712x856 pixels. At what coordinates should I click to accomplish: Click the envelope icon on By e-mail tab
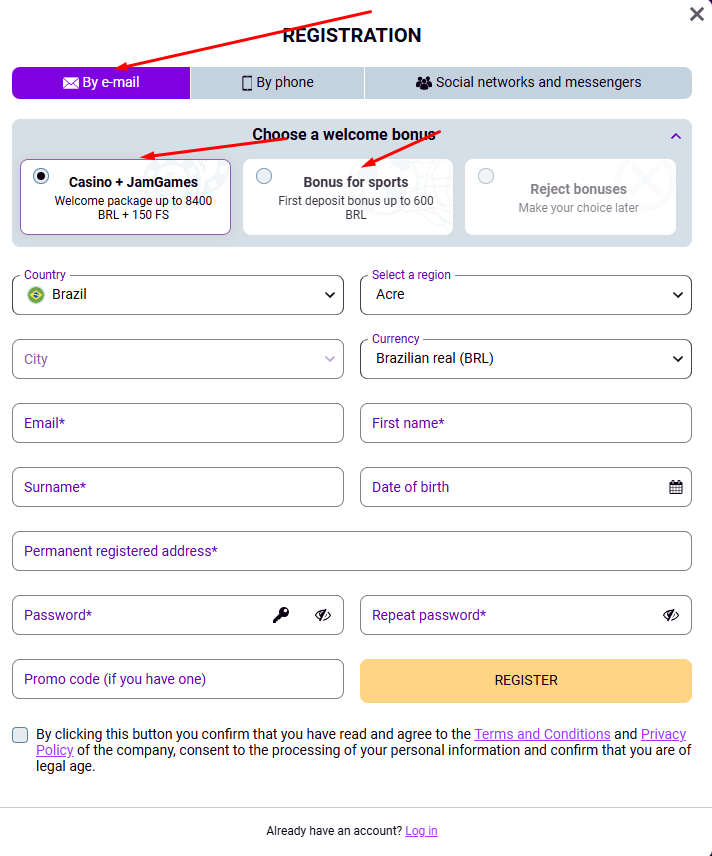70,83
